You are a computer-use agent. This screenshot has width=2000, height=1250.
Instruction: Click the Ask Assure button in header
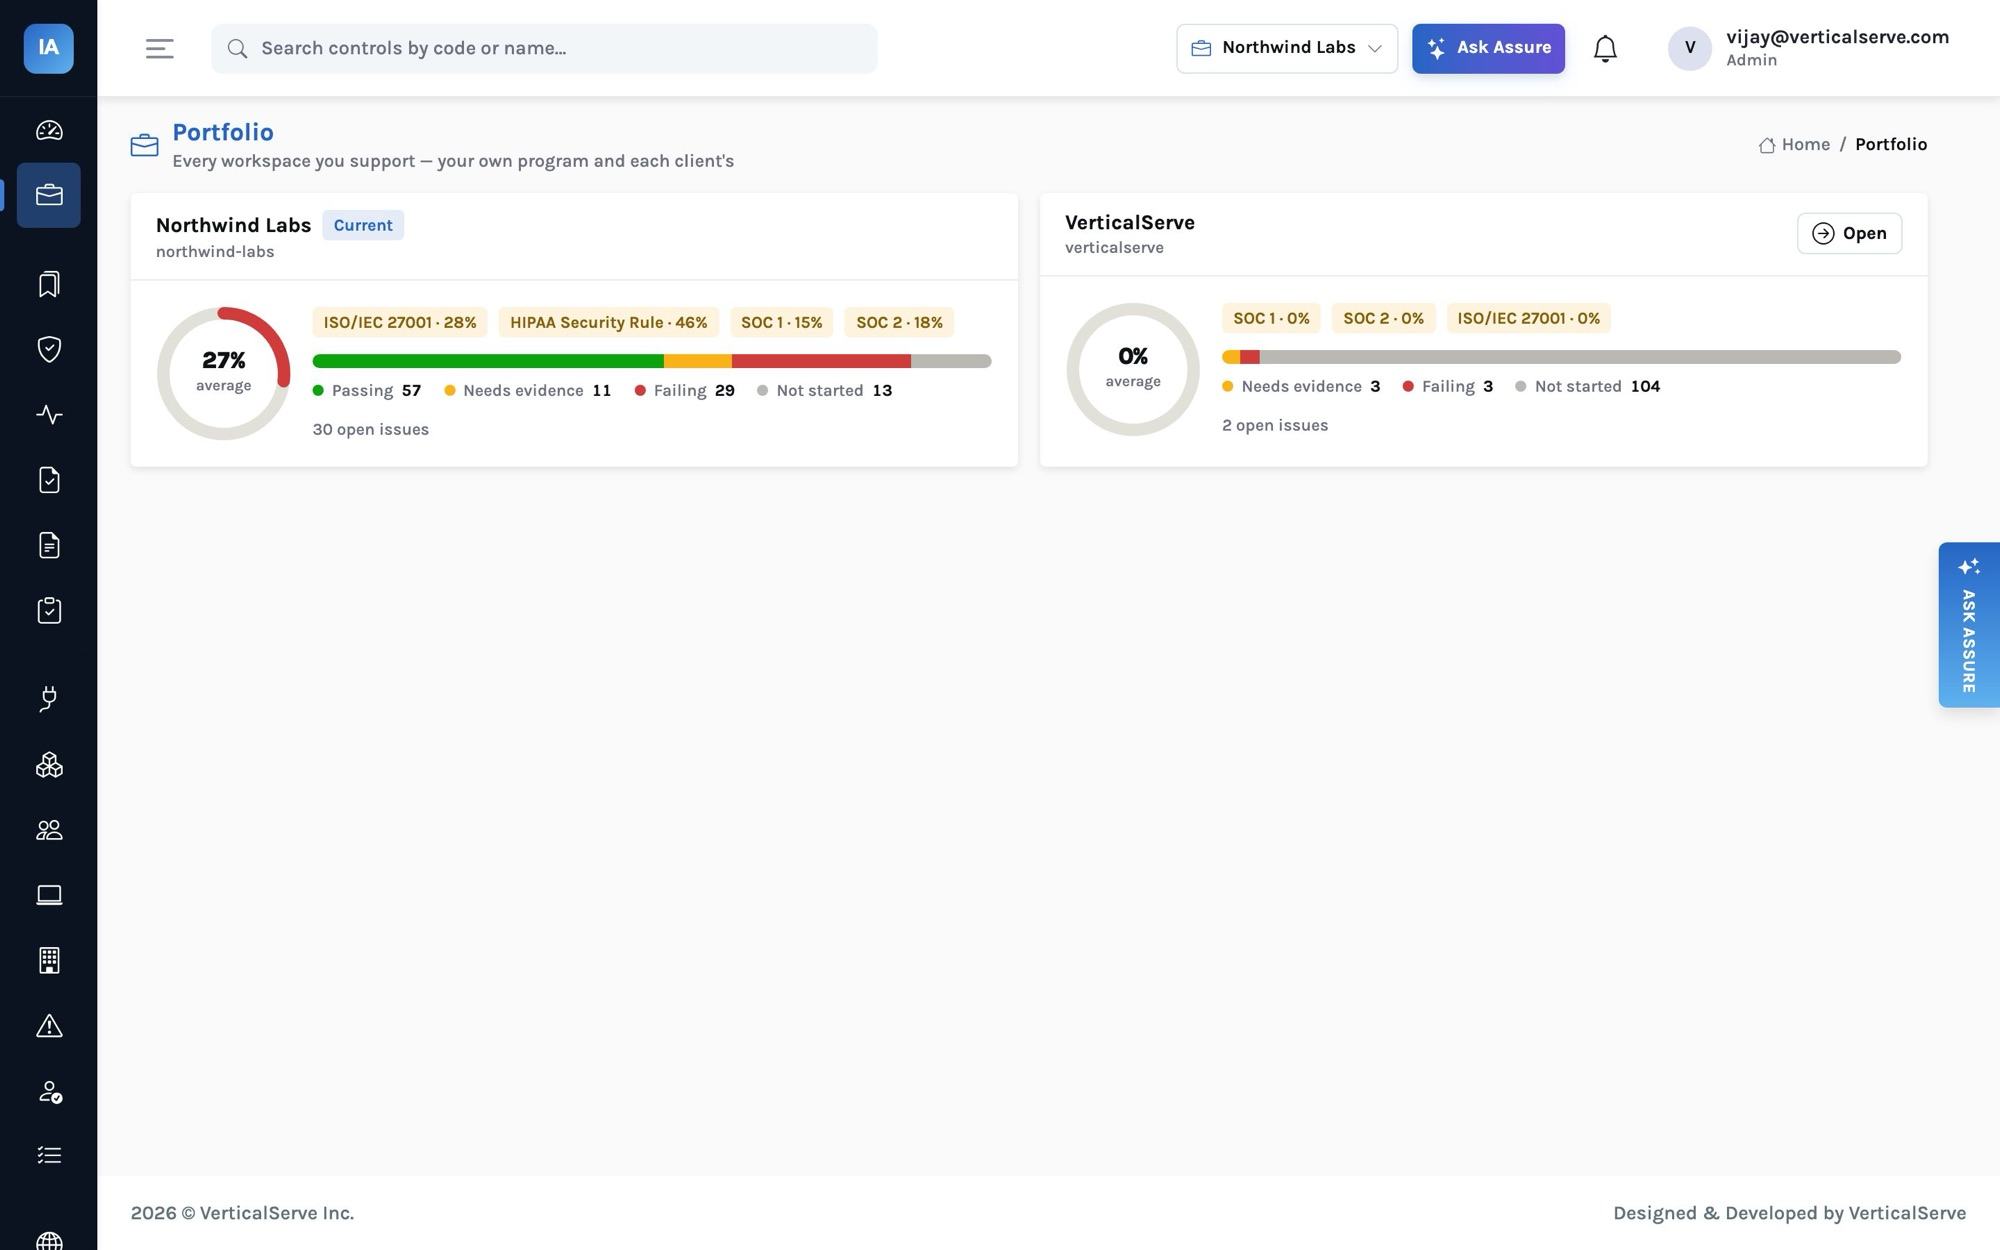1488,48
